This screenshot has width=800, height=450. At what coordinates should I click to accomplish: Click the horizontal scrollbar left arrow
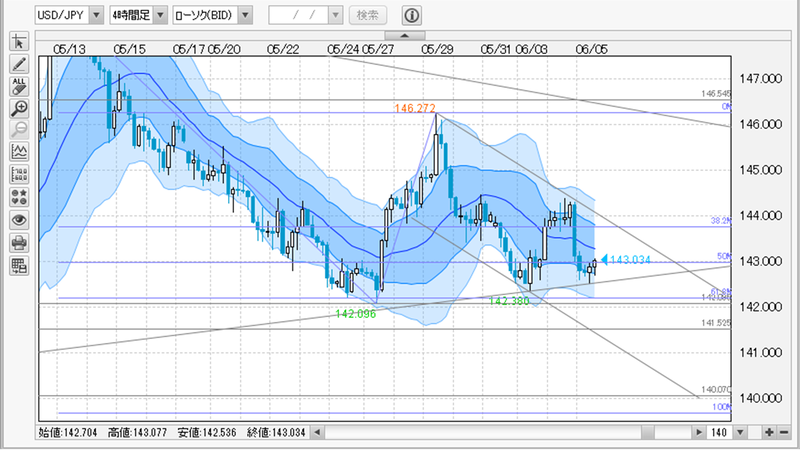(317, 433)
